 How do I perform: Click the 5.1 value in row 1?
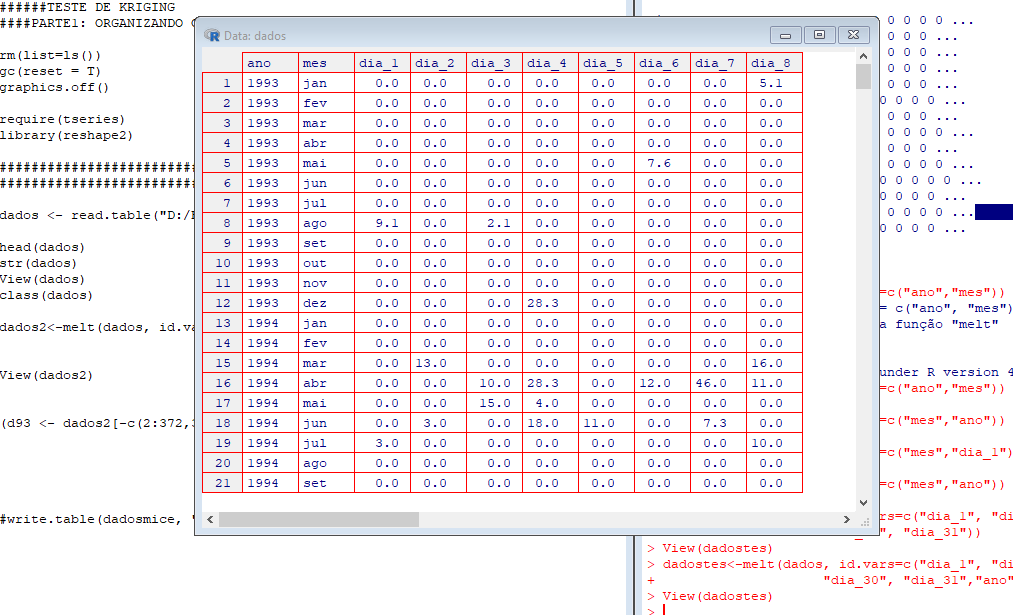pos(774,83)
